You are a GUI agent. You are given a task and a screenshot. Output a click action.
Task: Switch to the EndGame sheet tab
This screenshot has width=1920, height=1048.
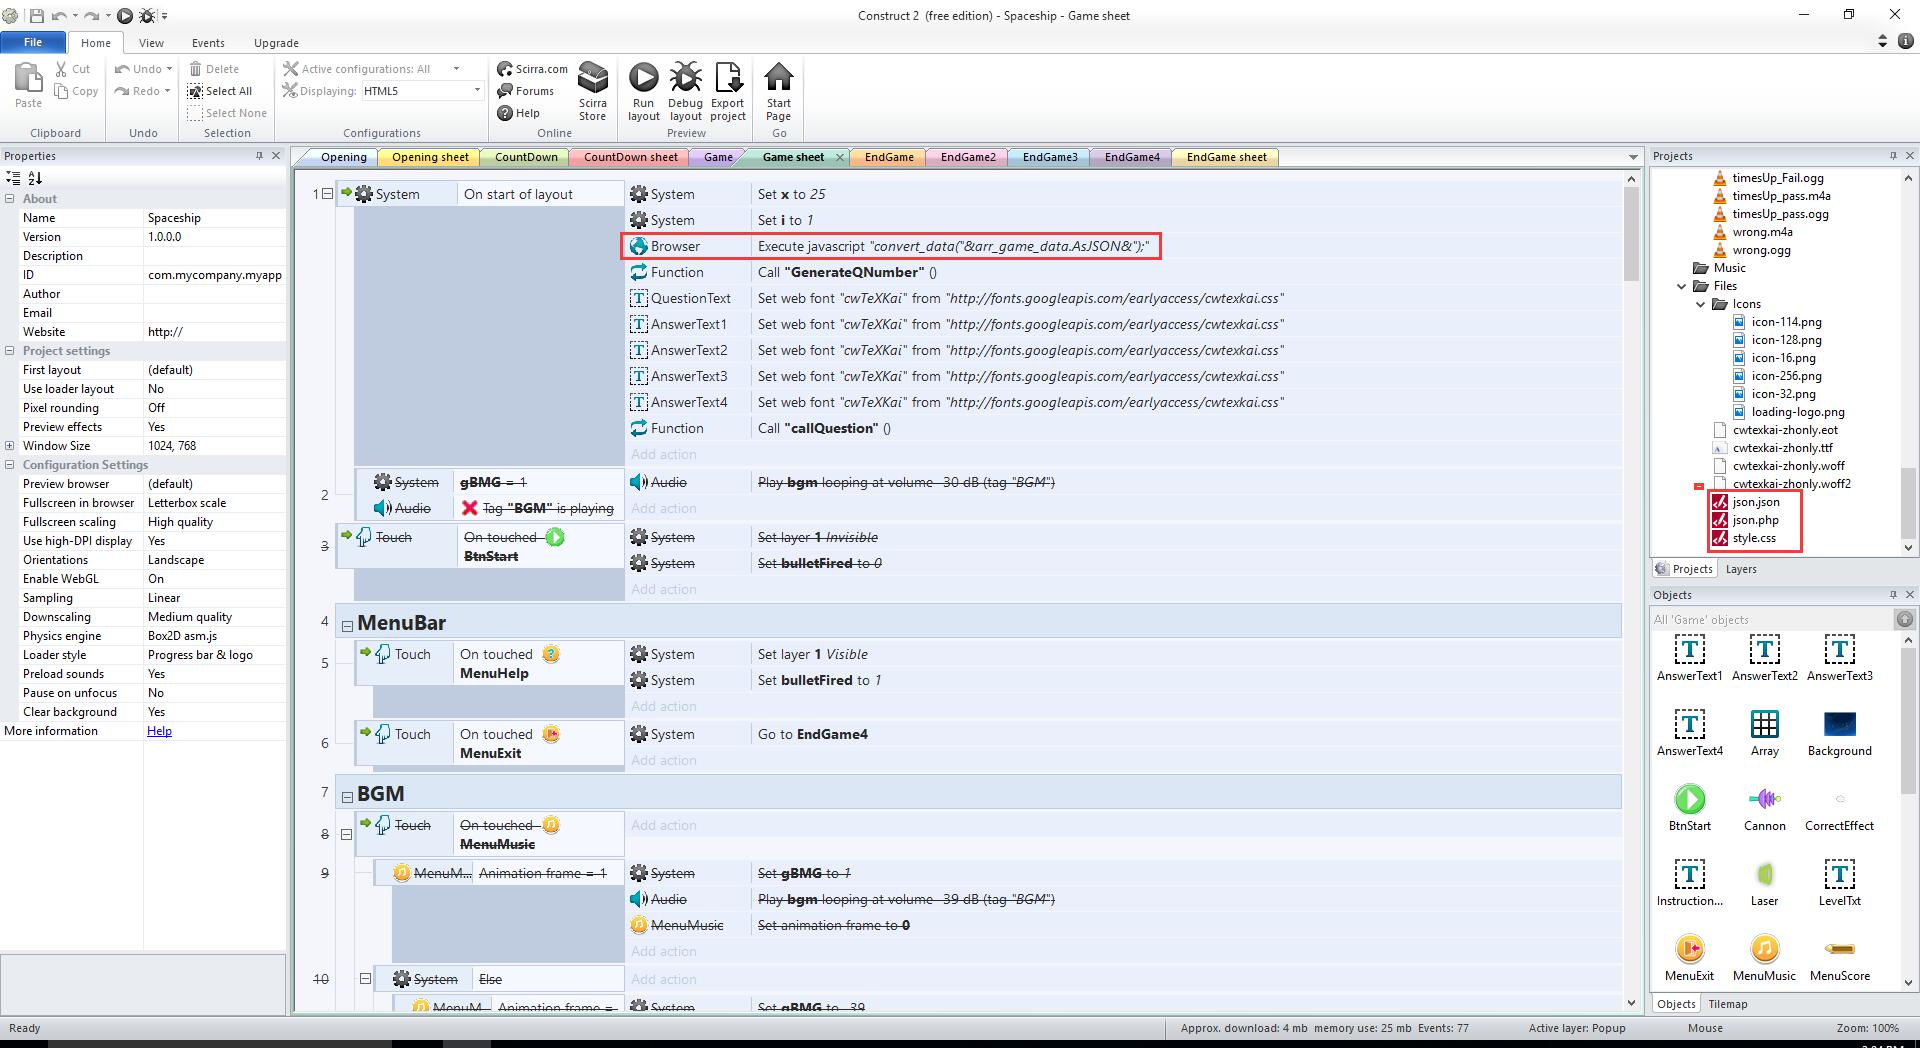[x=1226, y=157]
